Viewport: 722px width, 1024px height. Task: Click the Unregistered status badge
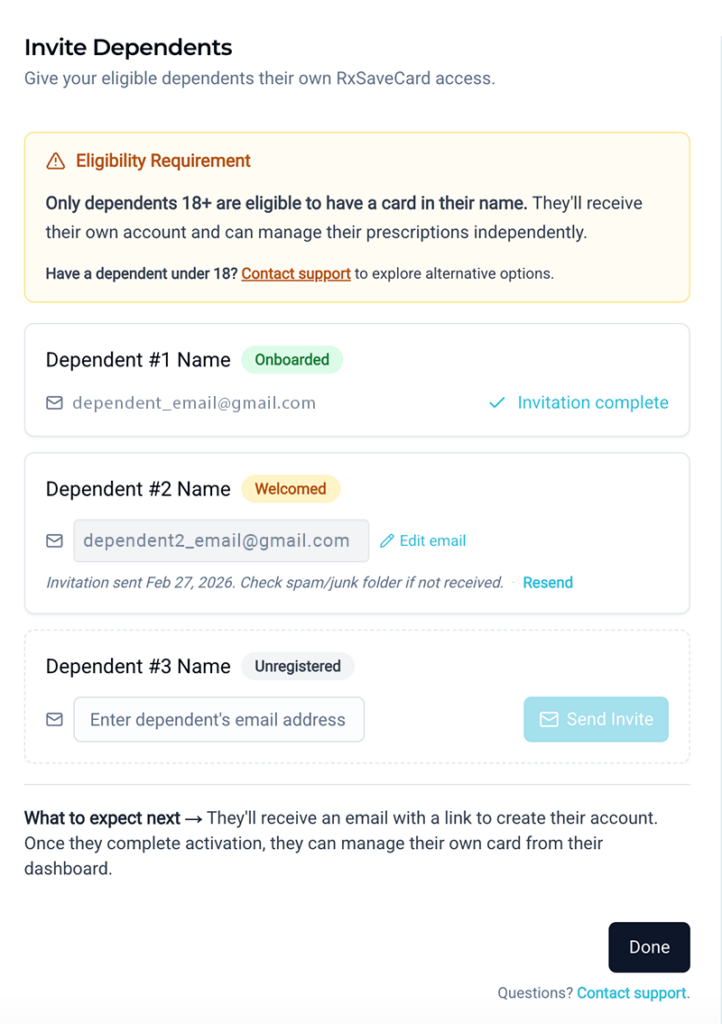(297, 666)
